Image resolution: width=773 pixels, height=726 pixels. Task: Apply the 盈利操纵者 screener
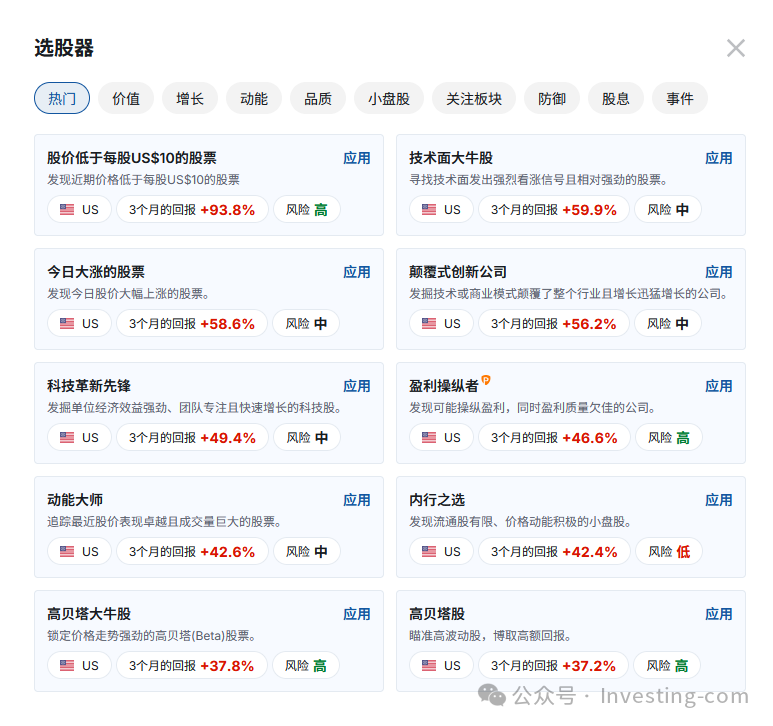tap(718, 385)
